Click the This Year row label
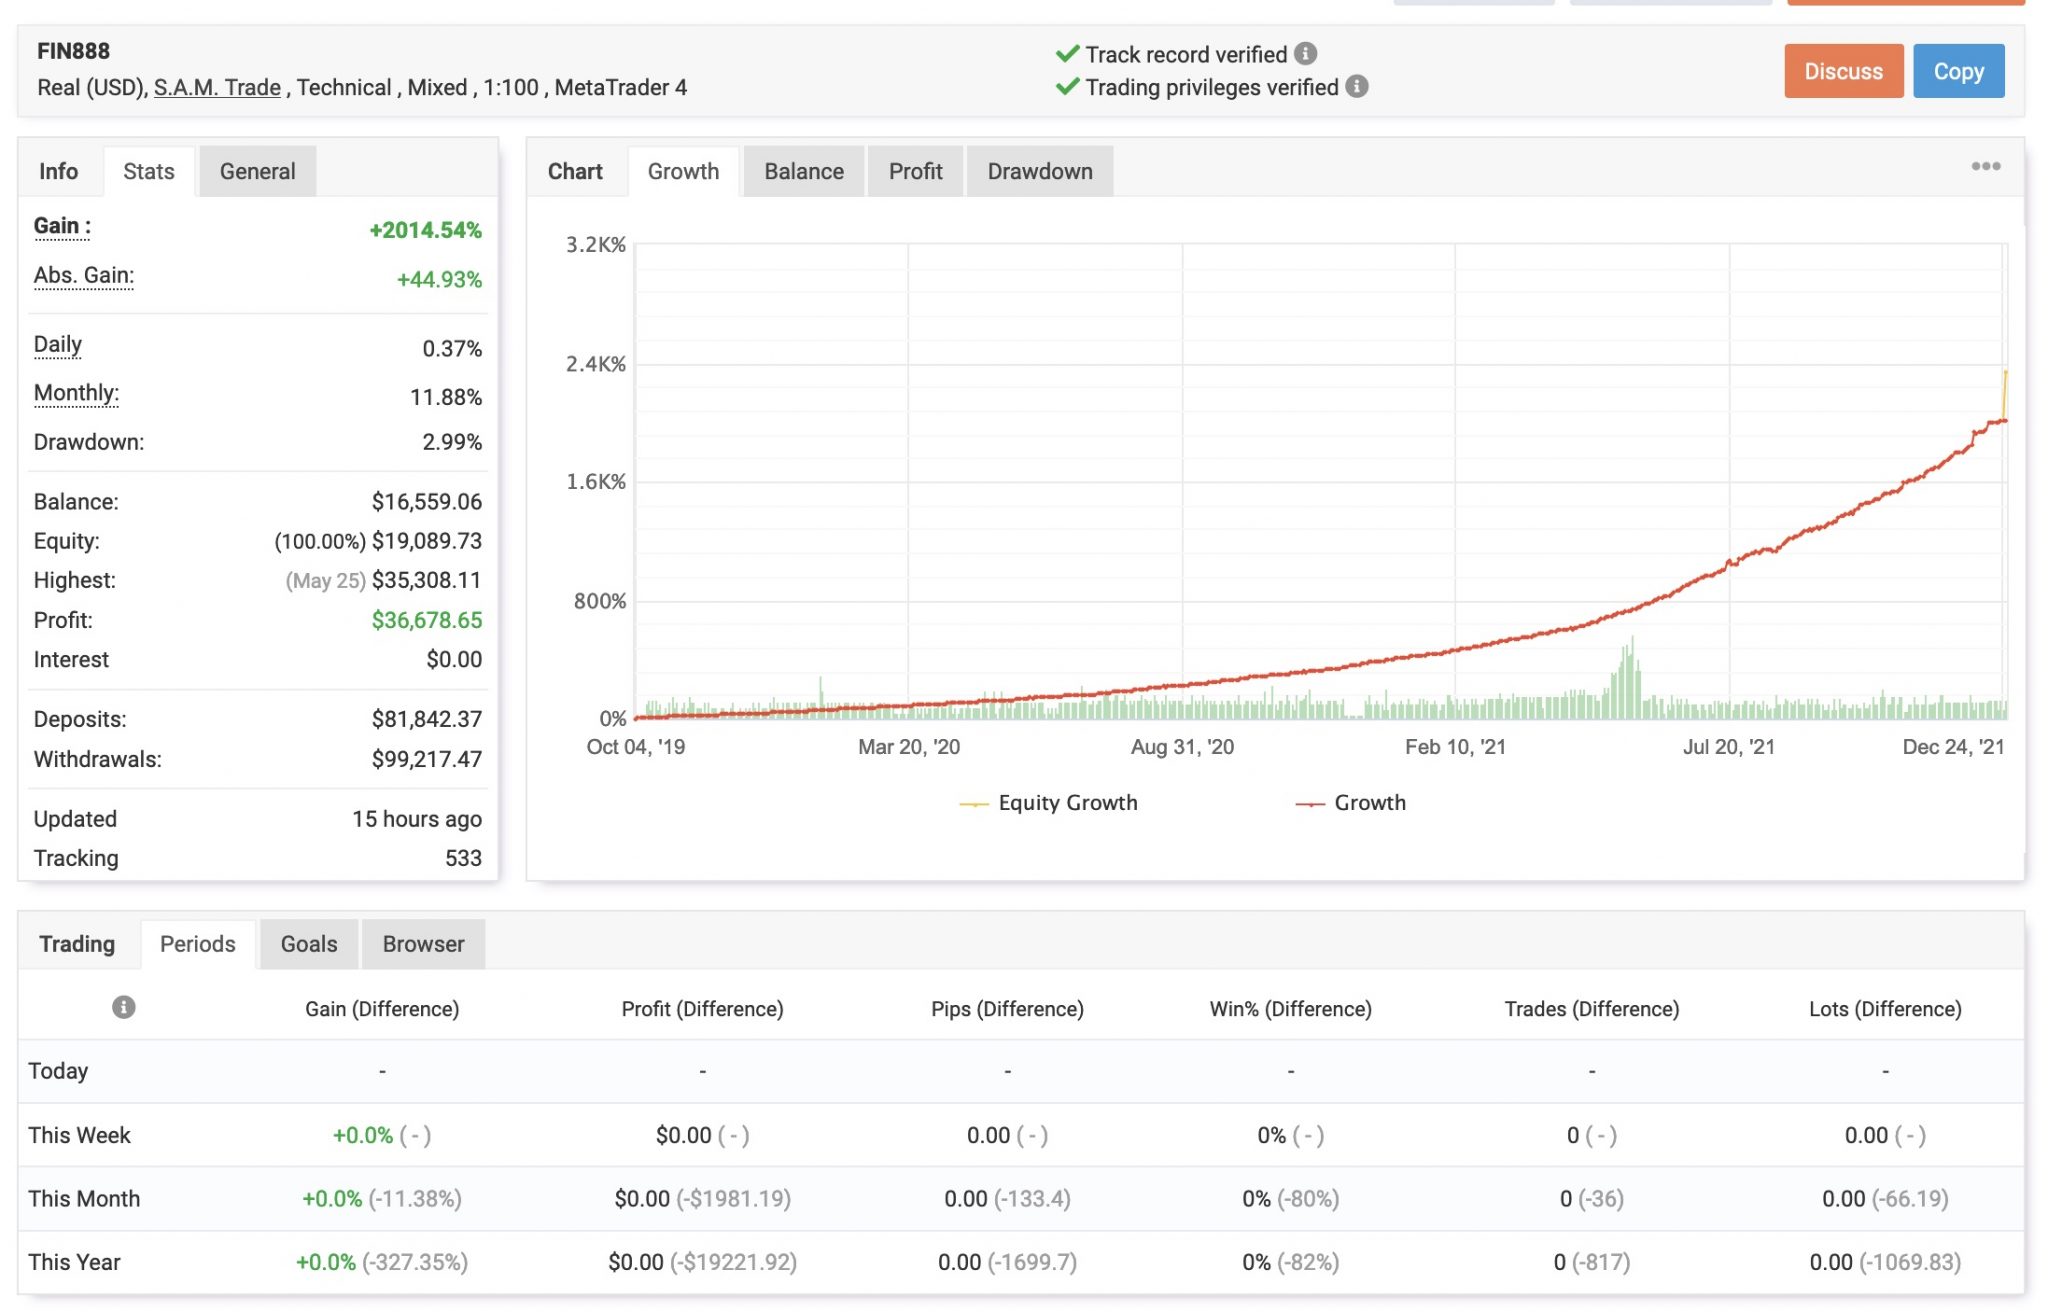 (x=74, y=1262)
